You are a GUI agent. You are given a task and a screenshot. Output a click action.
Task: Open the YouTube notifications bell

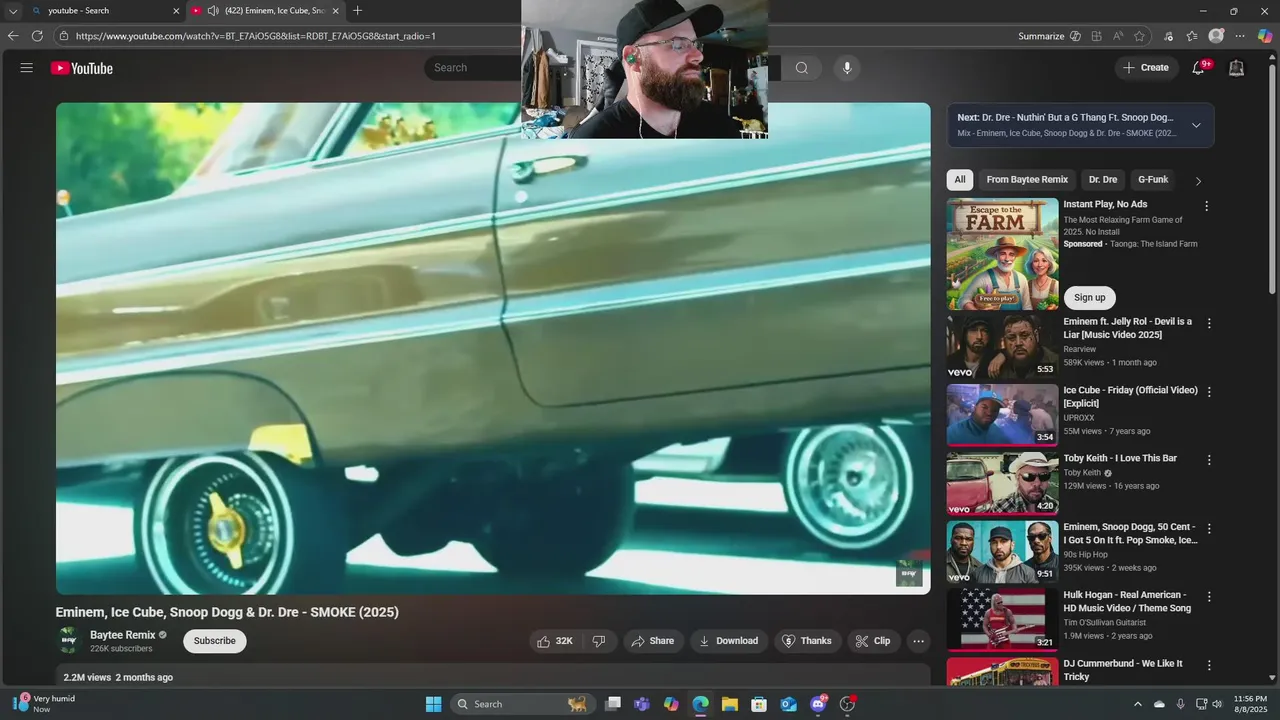tap(1198, 68)
